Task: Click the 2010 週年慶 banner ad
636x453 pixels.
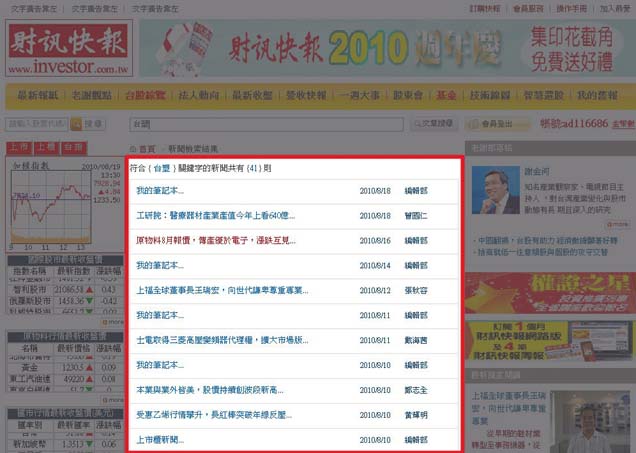Action: [387, 48]
